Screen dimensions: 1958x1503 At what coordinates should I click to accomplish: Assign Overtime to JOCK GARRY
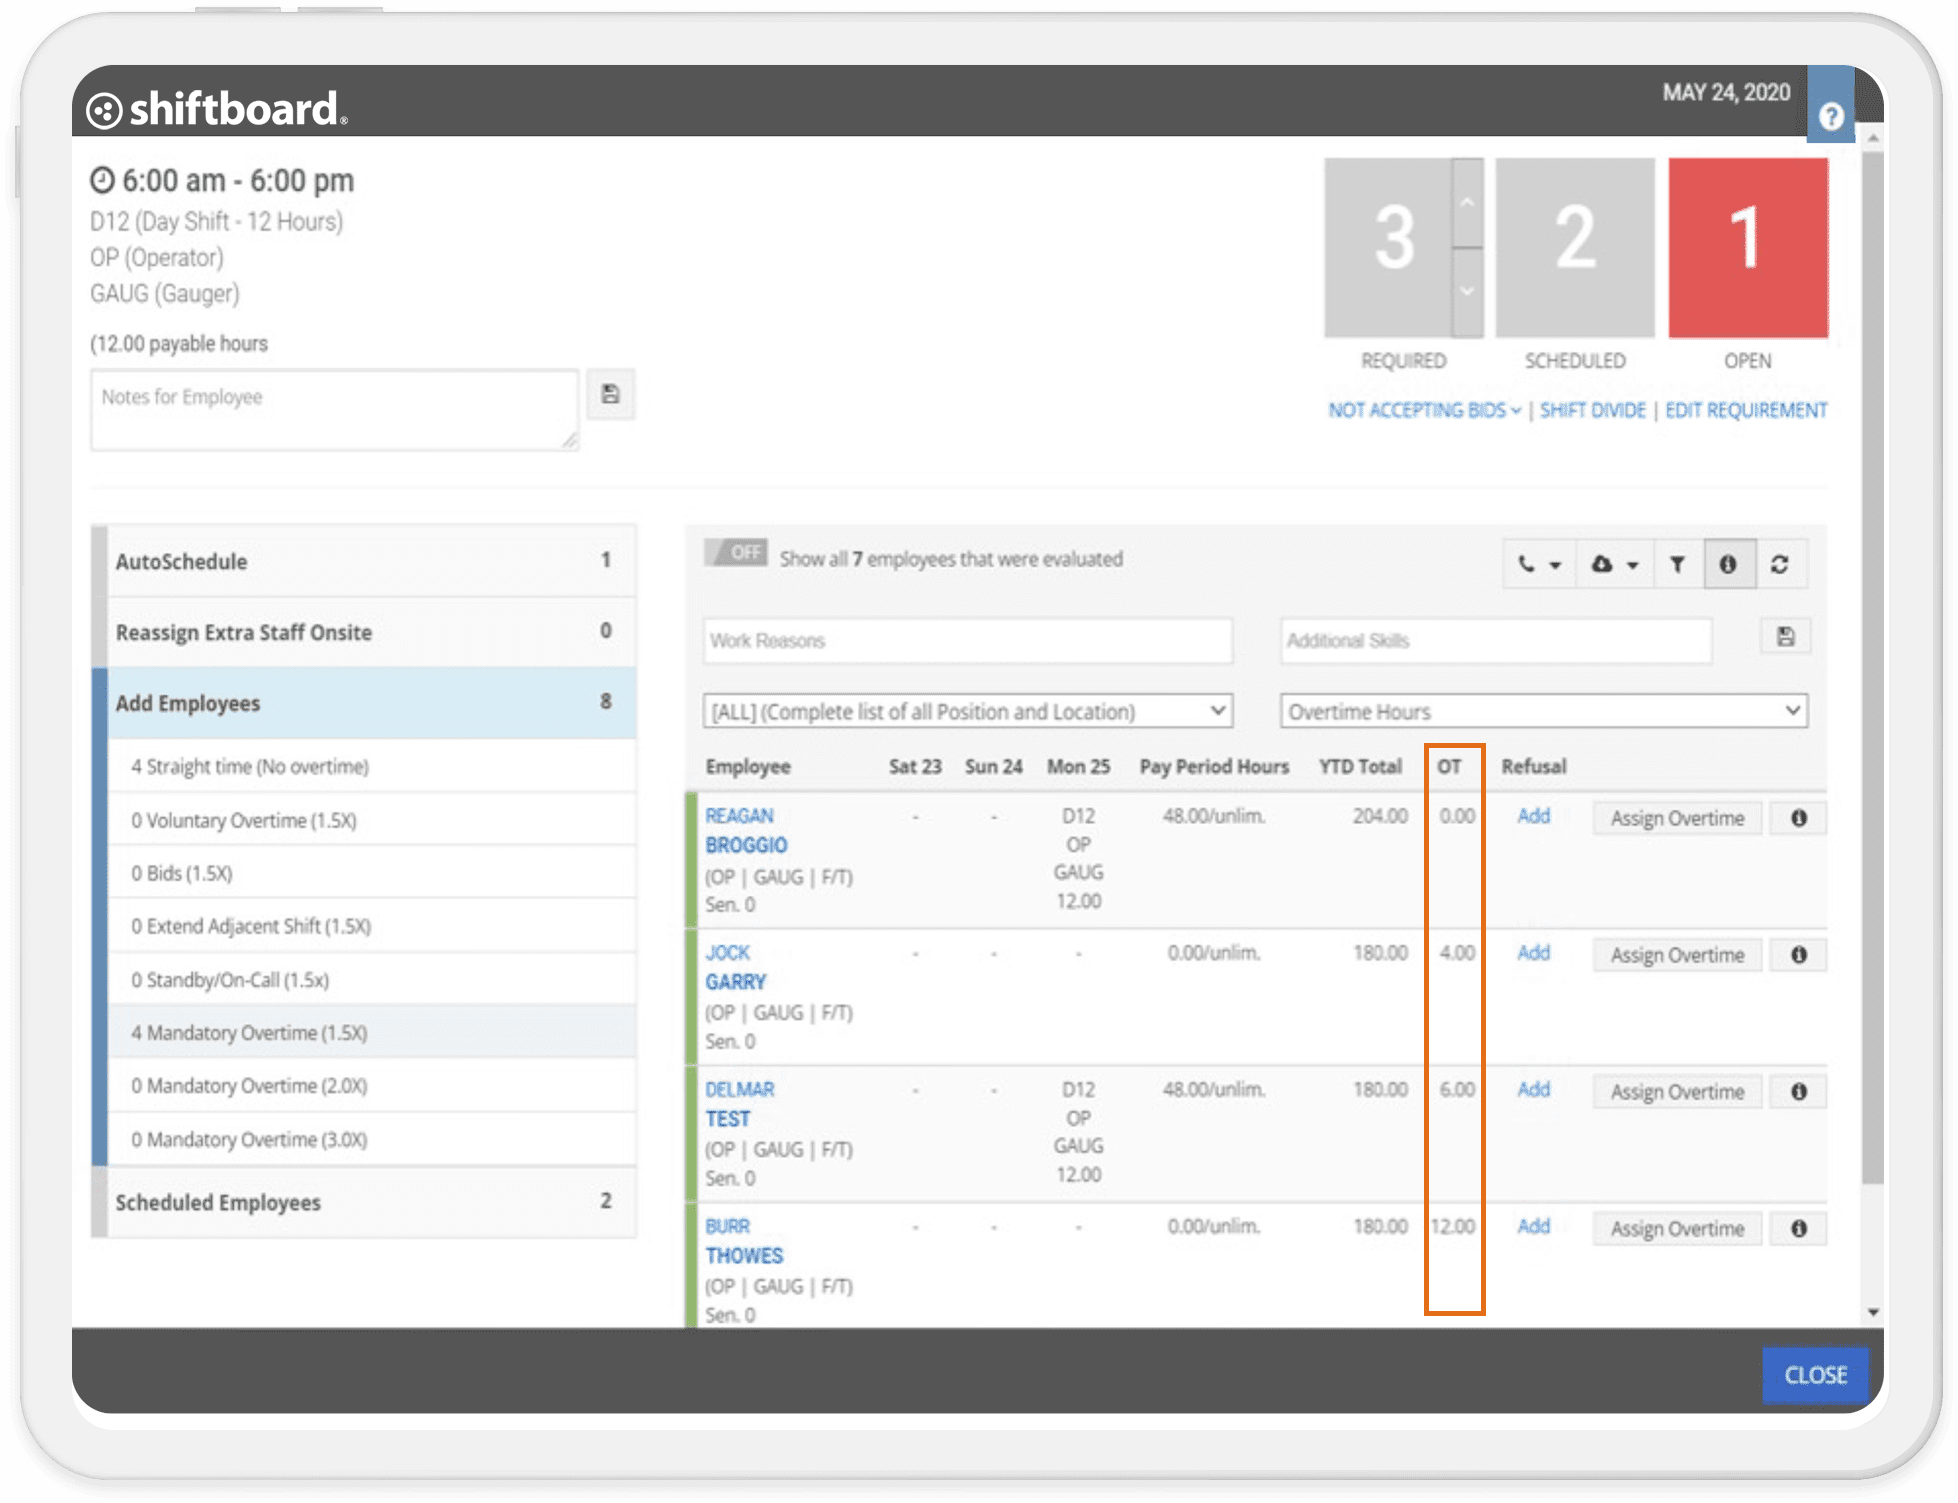1676,954
